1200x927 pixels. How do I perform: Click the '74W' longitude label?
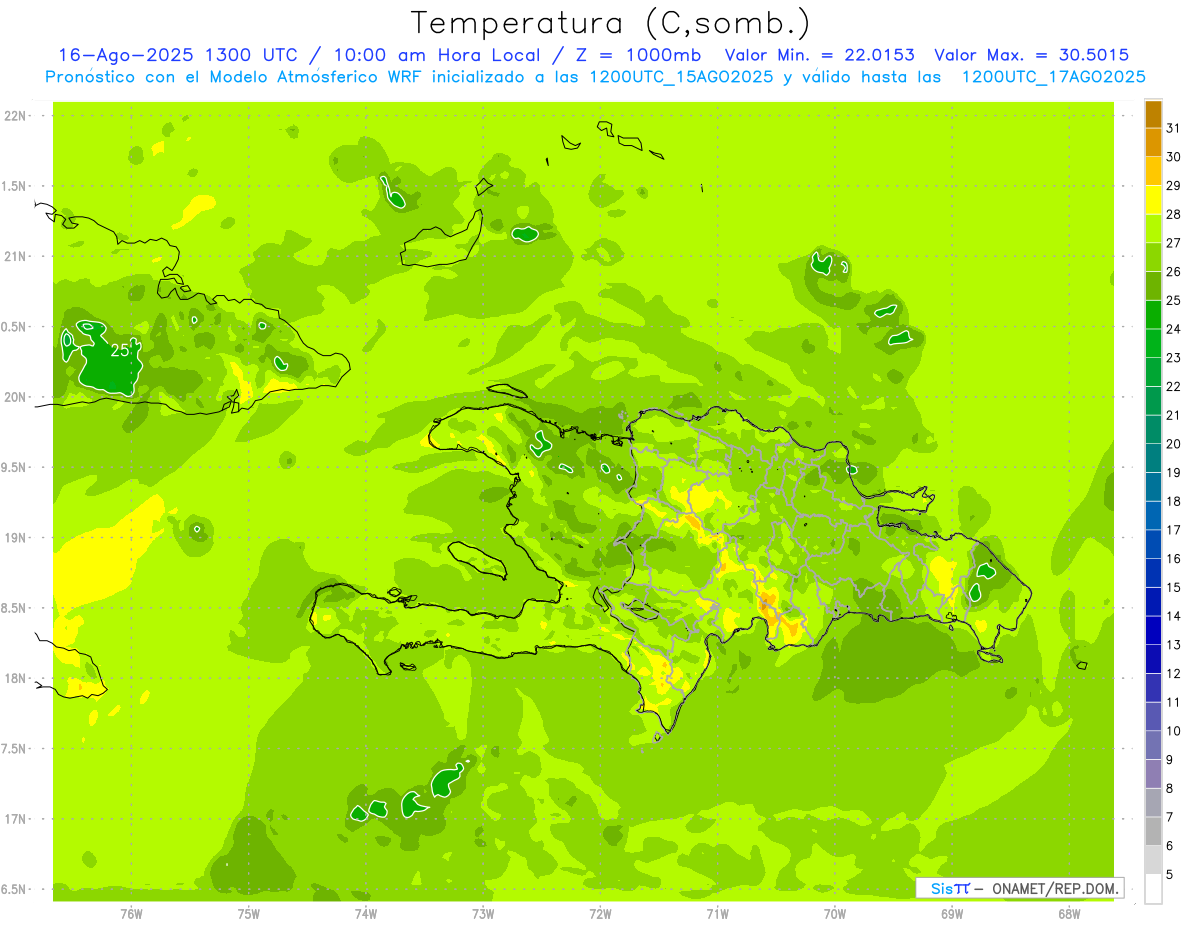tap(366, 914)
